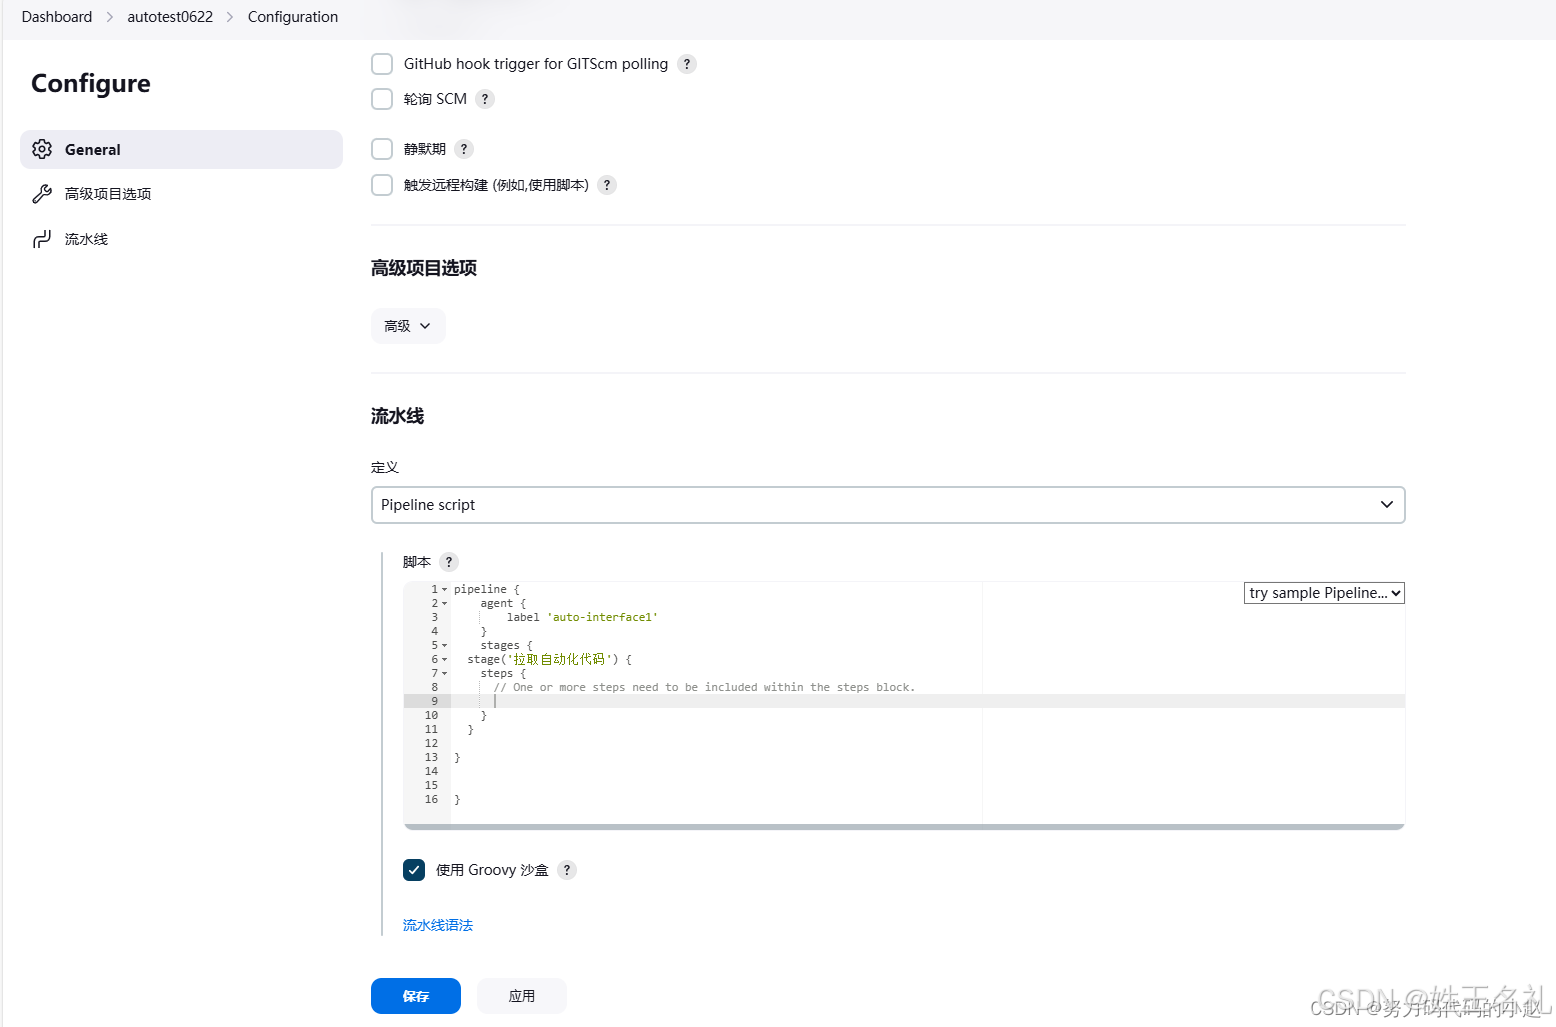The width and height of the screenshot is (1556, 1027).
Task: Open help for GitHub hook trigger option
Action: point(687,64)
